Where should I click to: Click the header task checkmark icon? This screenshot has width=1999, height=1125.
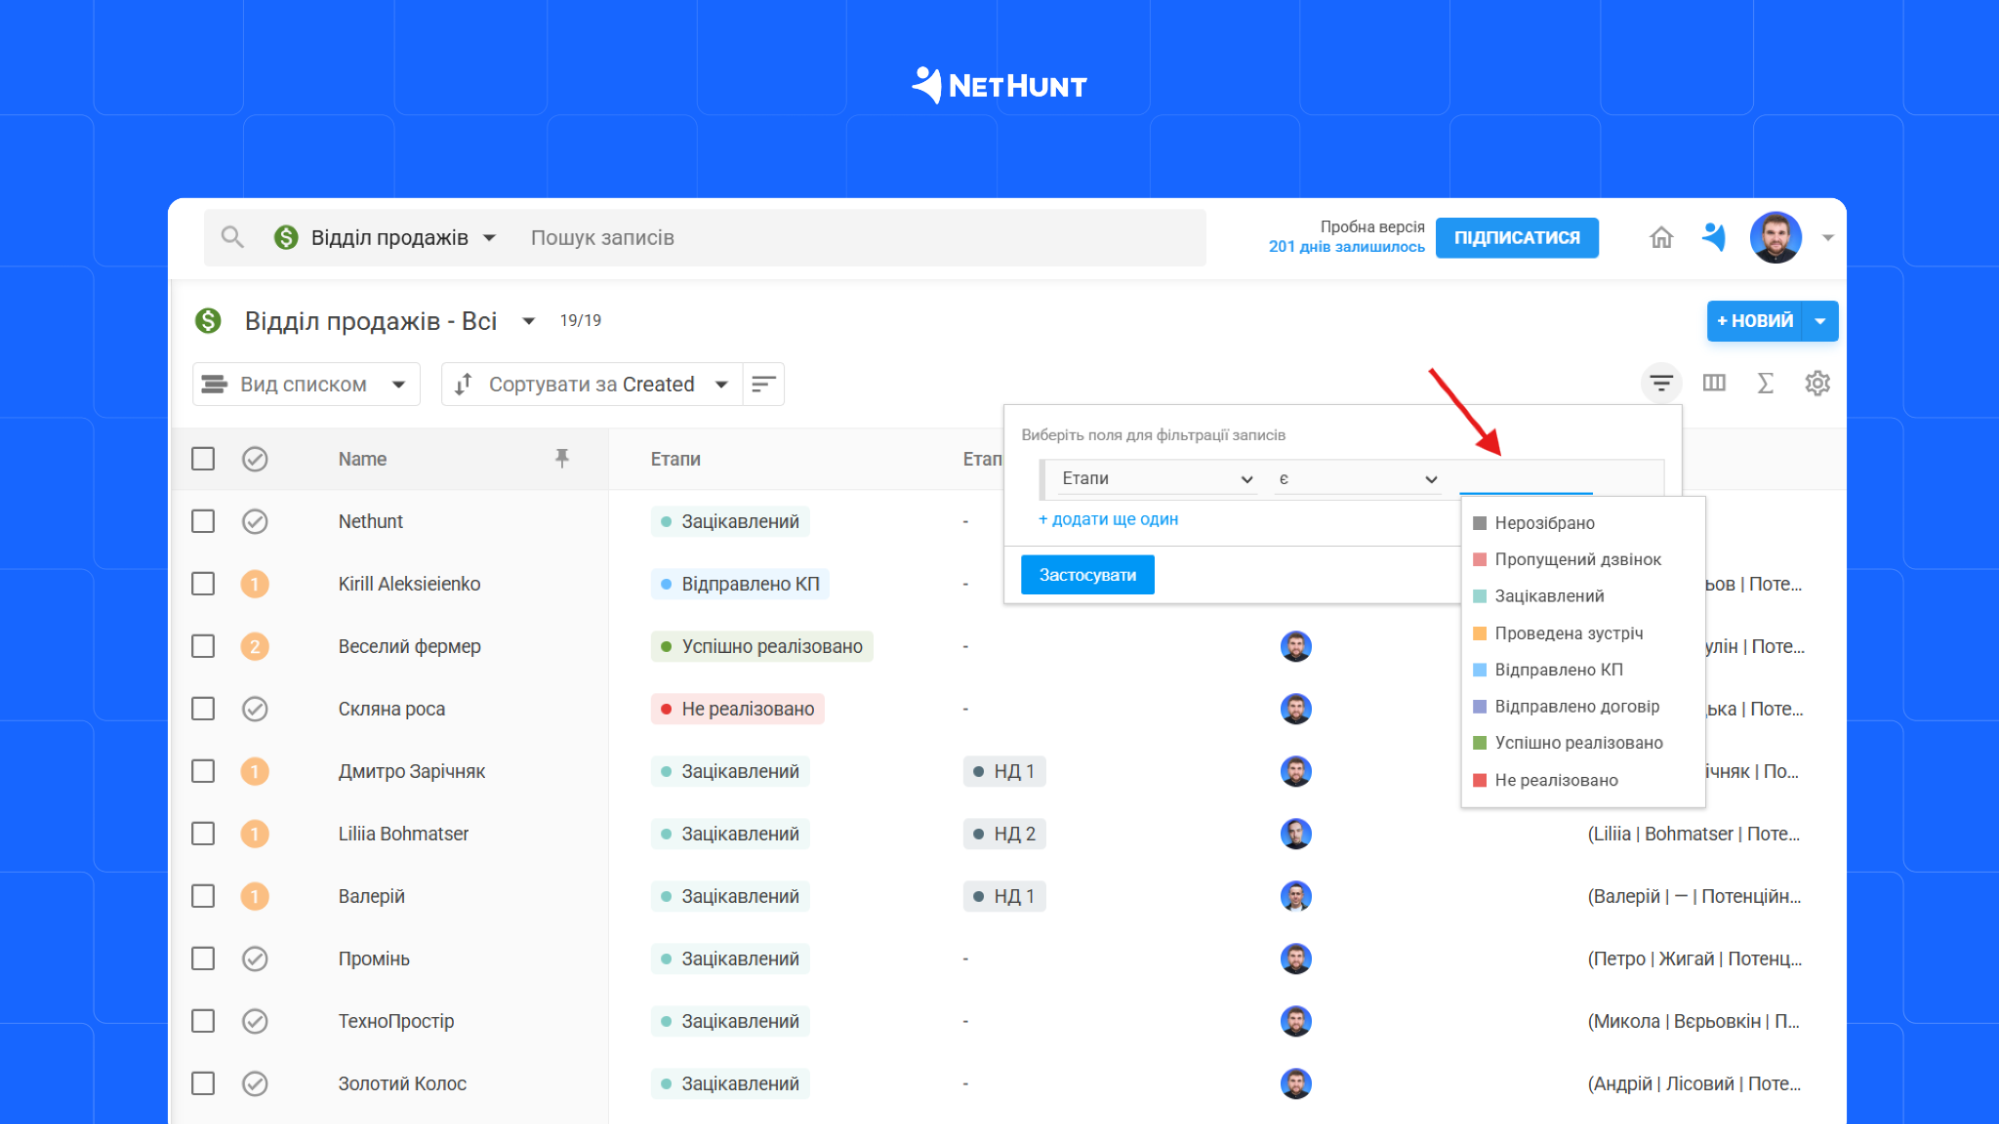click(x=255, y=459)
